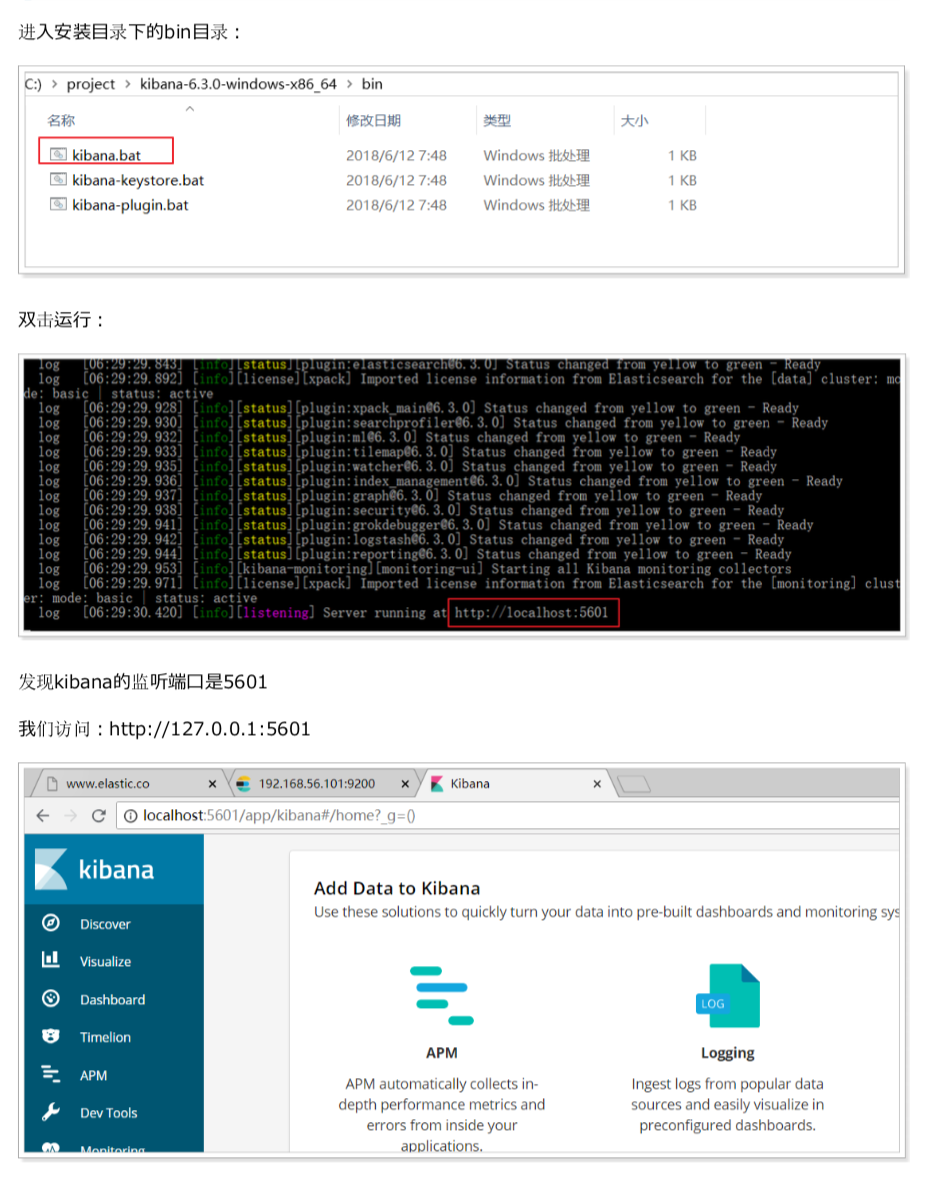Expand chevron after C:) in breadcrumb
The height and width of the screenshot is (1194, 944).
tap(54, 84)
